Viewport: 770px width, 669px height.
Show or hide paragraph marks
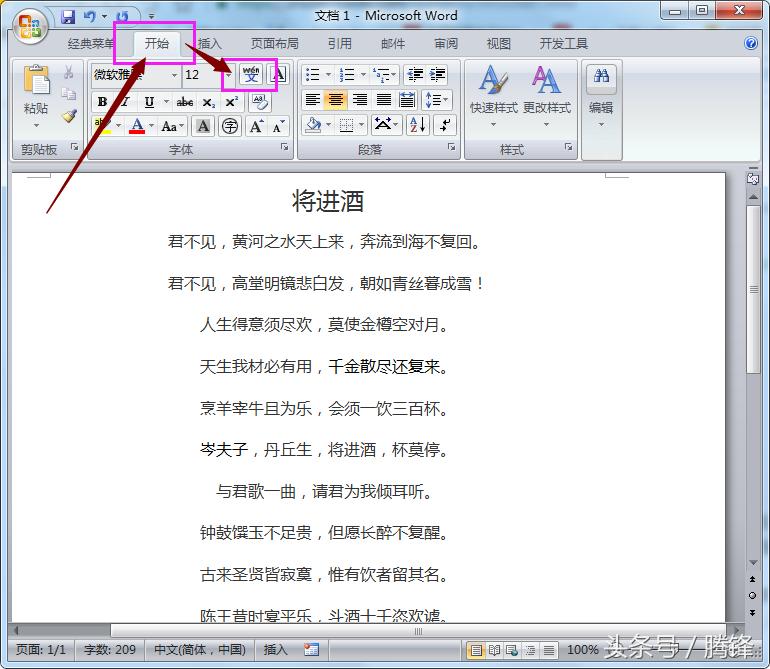point(445,125)
